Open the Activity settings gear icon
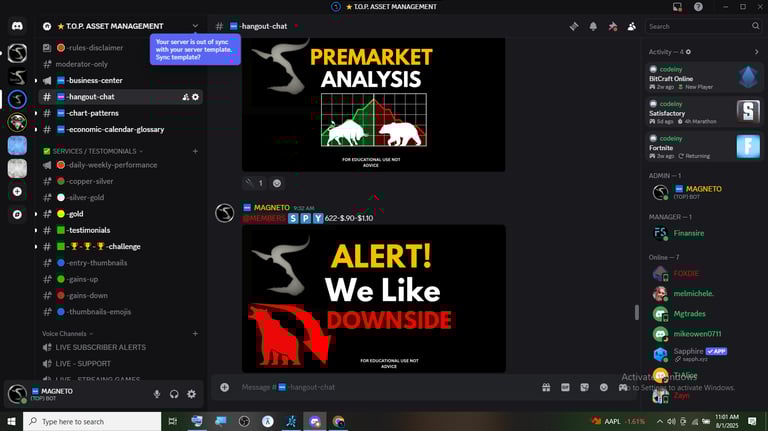The image size is (768, 431). [688, 52]
